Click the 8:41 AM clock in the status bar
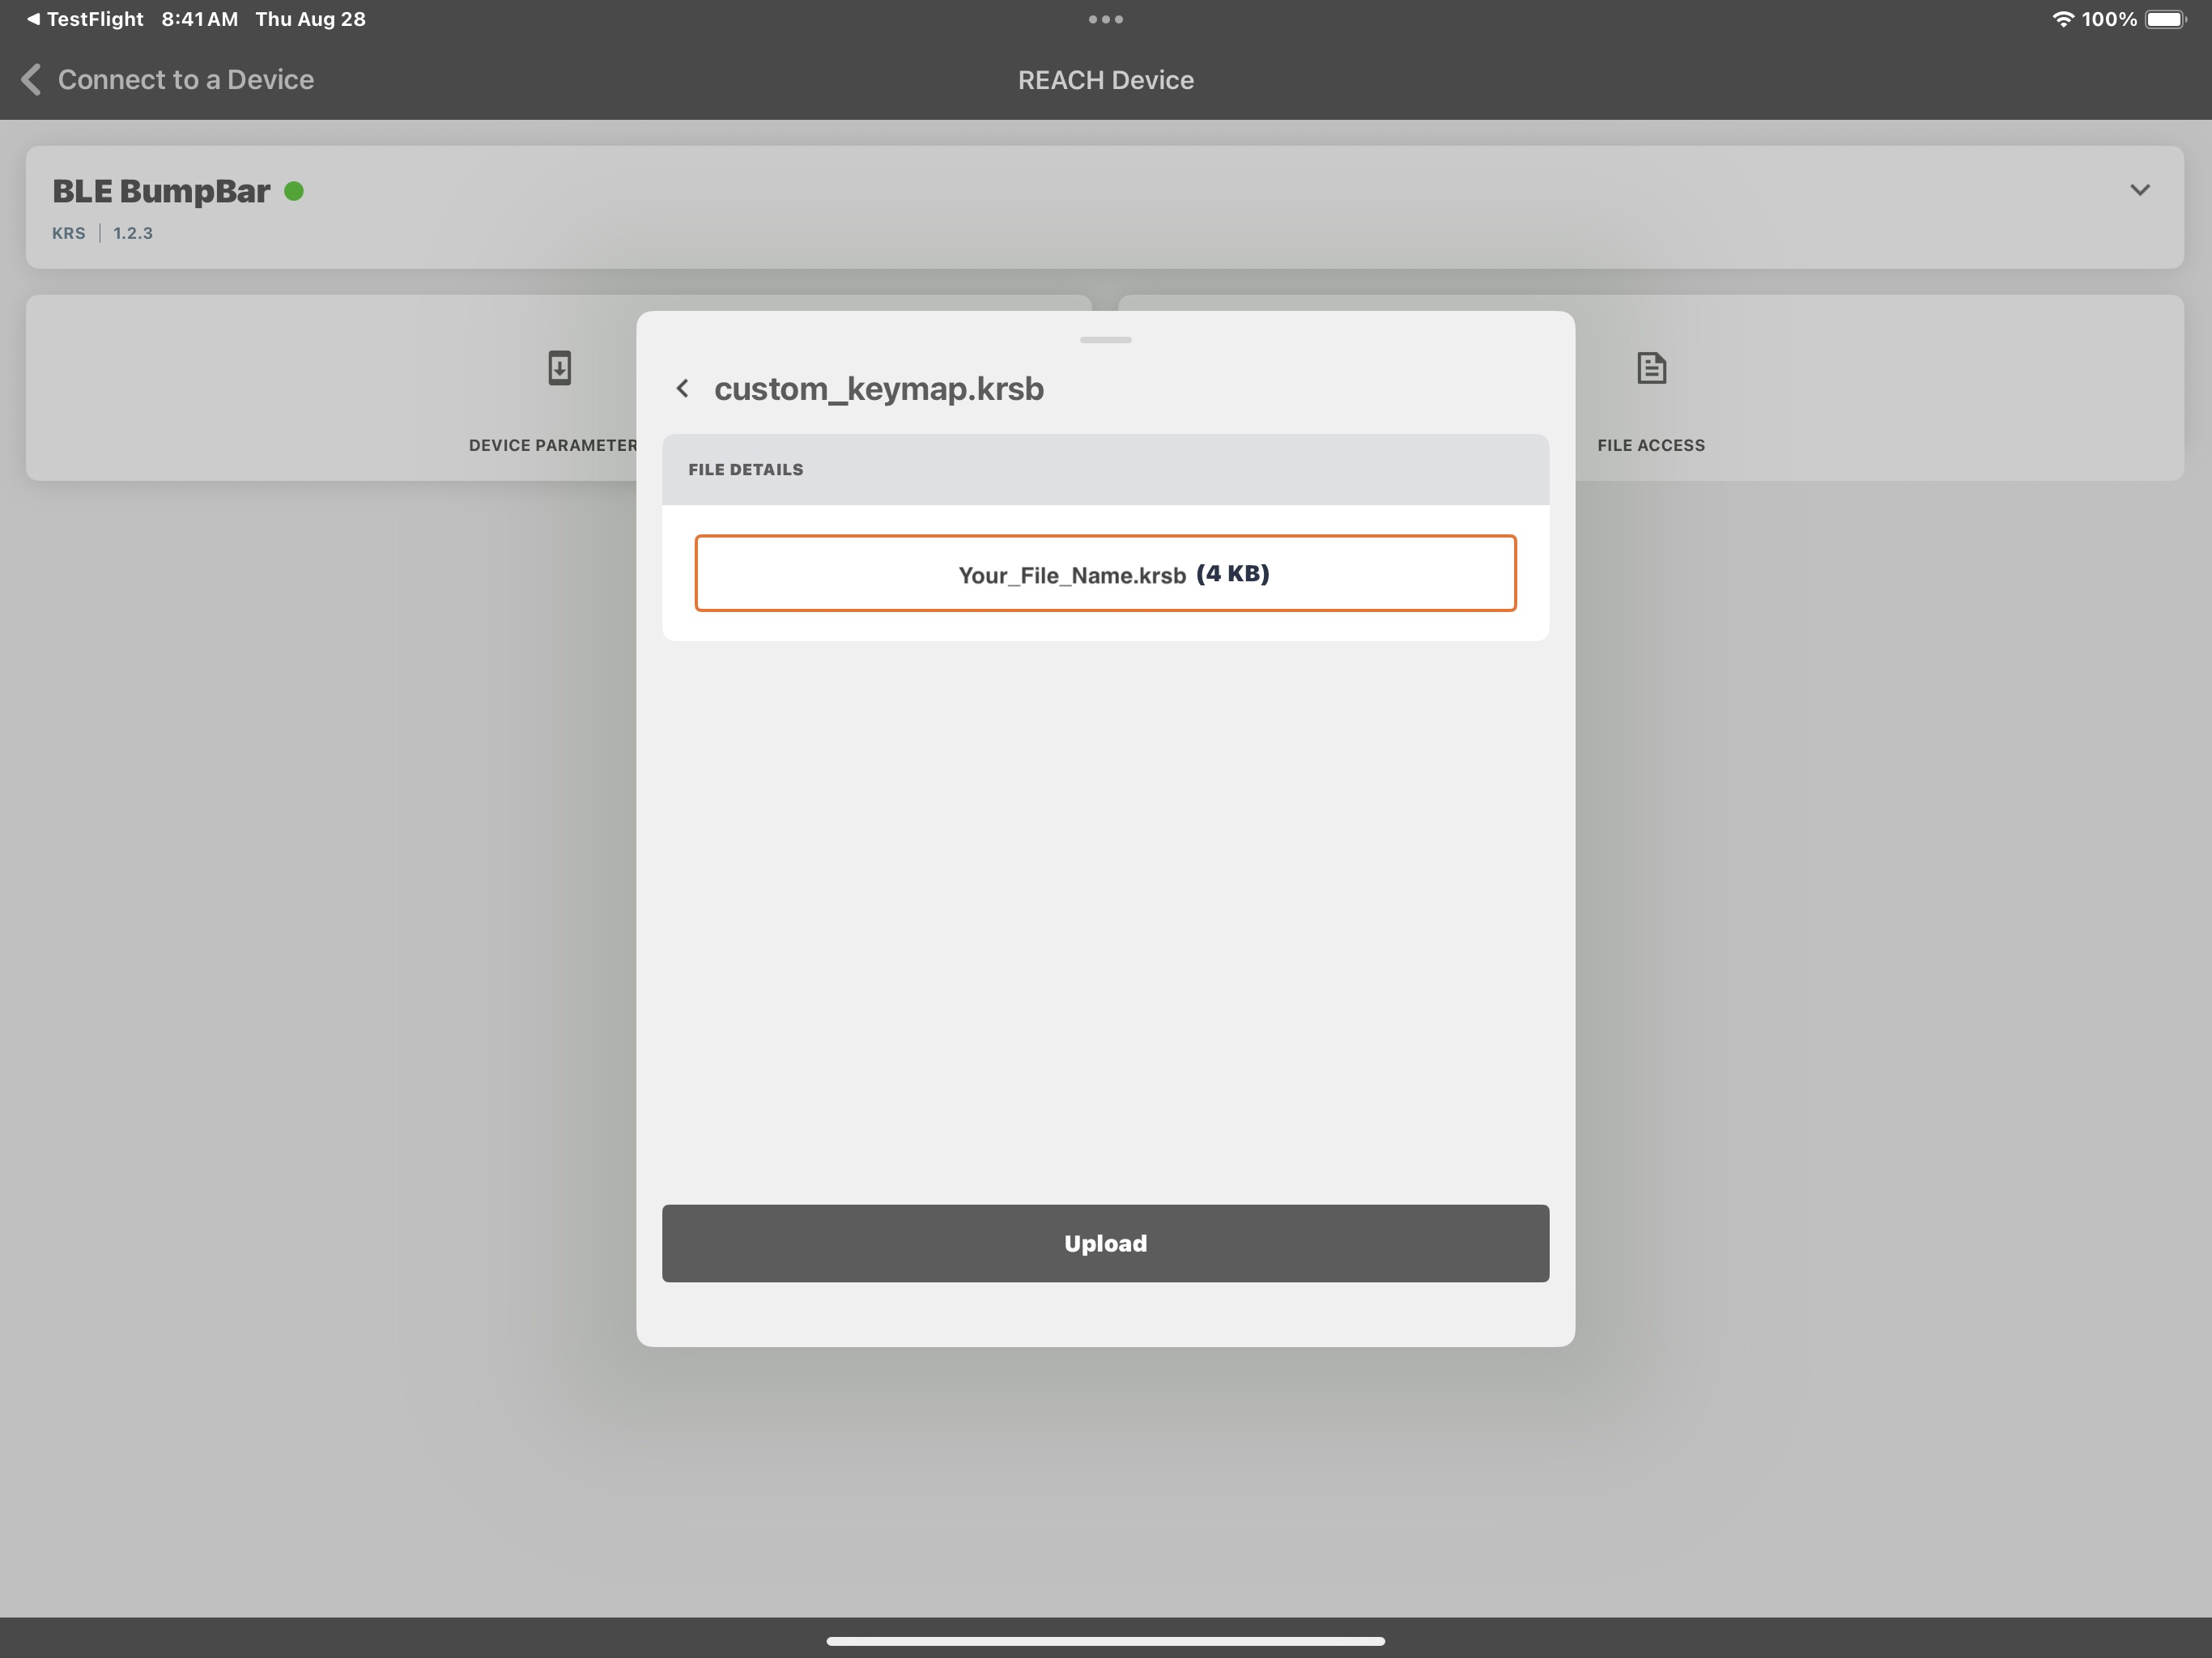This screenshot has width=2212, height=1658. [x=200, y=19]
